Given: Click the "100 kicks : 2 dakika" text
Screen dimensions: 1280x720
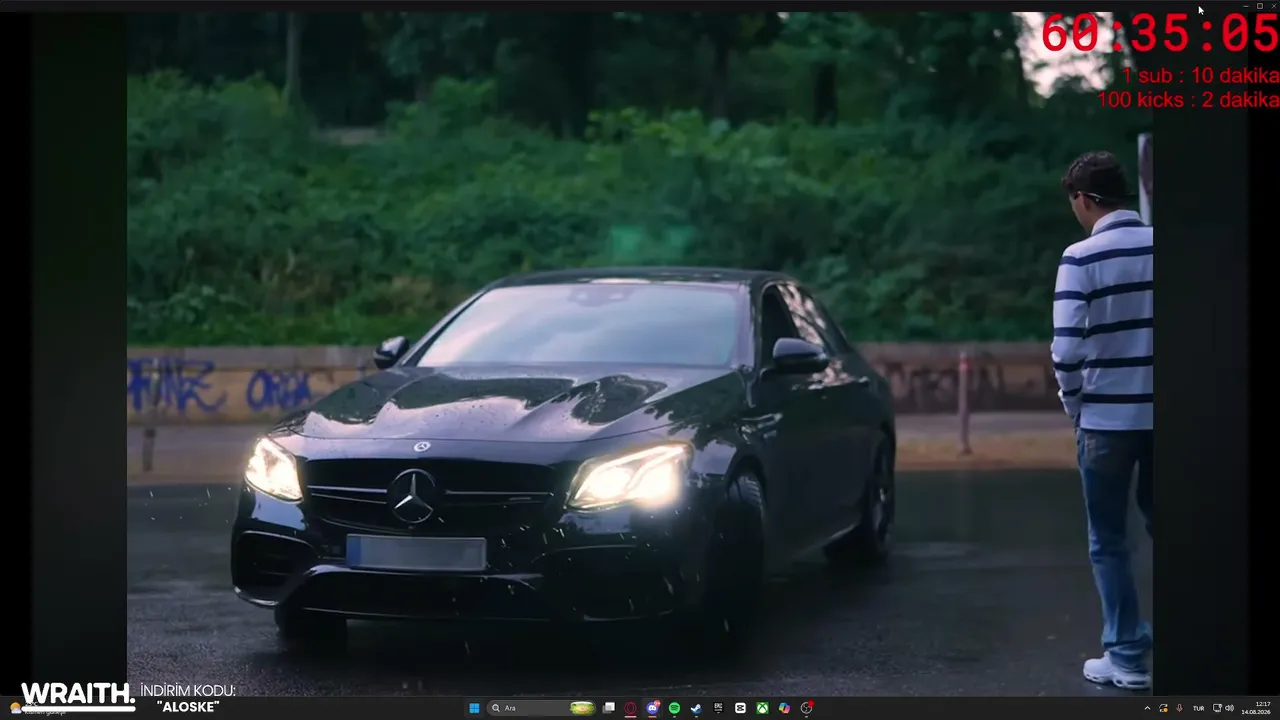Looking at the screenshot, I should pos(1188,100).
